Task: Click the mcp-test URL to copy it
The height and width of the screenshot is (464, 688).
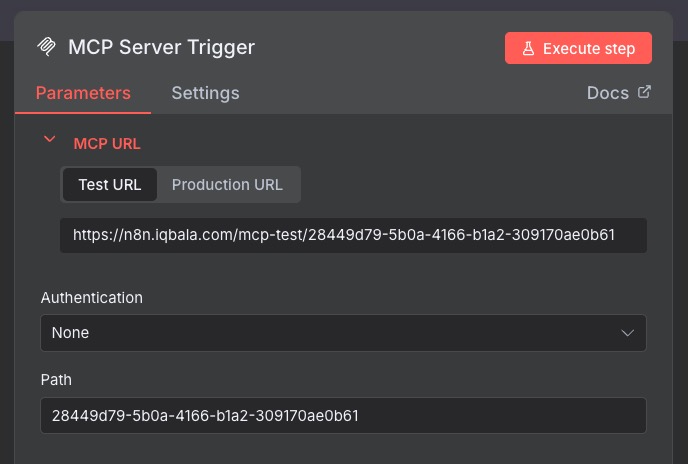Action: (x=343, y=236)
